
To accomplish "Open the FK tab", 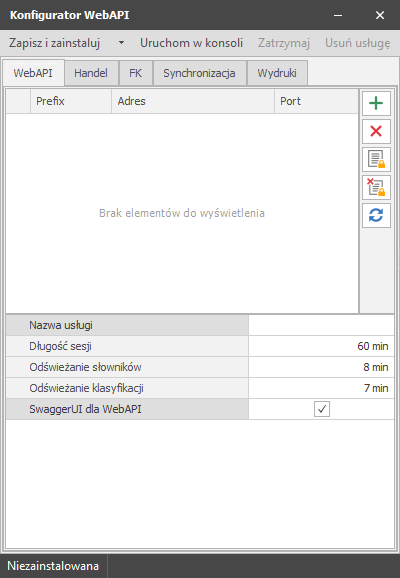I will (135, 73).
